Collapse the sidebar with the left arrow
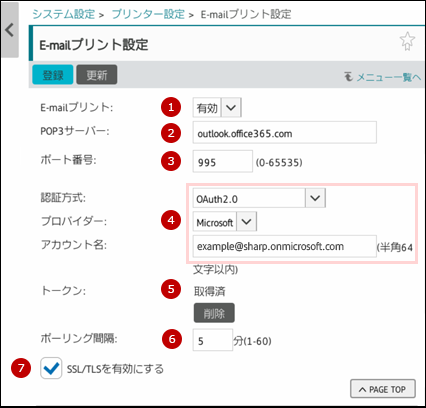This screenshot has width=426, height=408. pos(10,30)
